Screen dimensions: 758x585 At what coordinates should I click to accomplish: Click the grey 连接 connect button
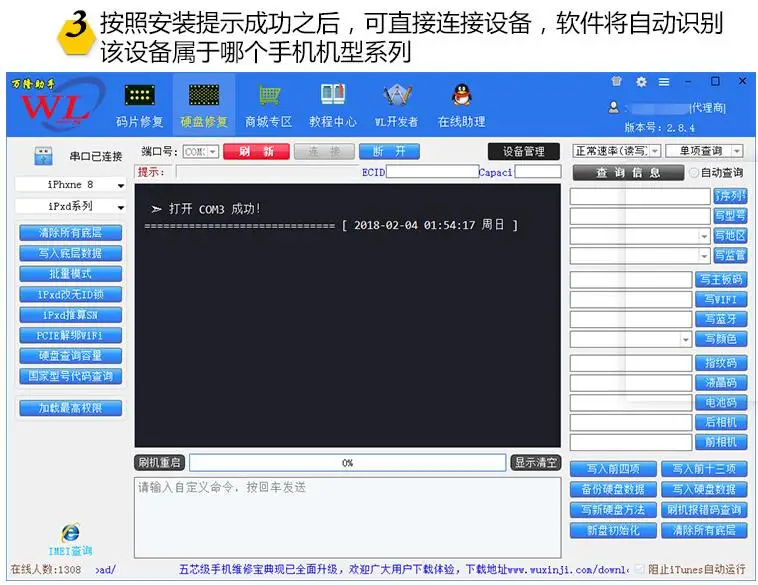[x=324, y=152]
